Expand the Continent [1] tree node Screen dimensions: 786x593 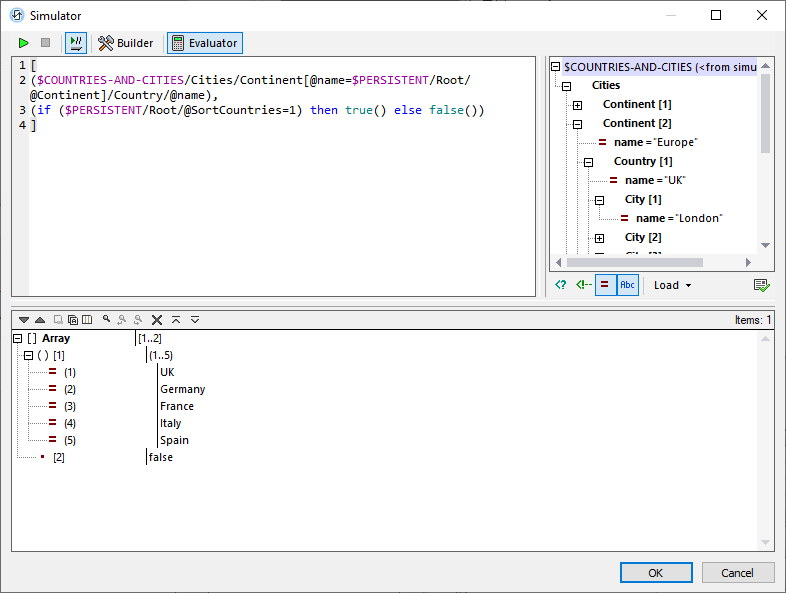577,105
